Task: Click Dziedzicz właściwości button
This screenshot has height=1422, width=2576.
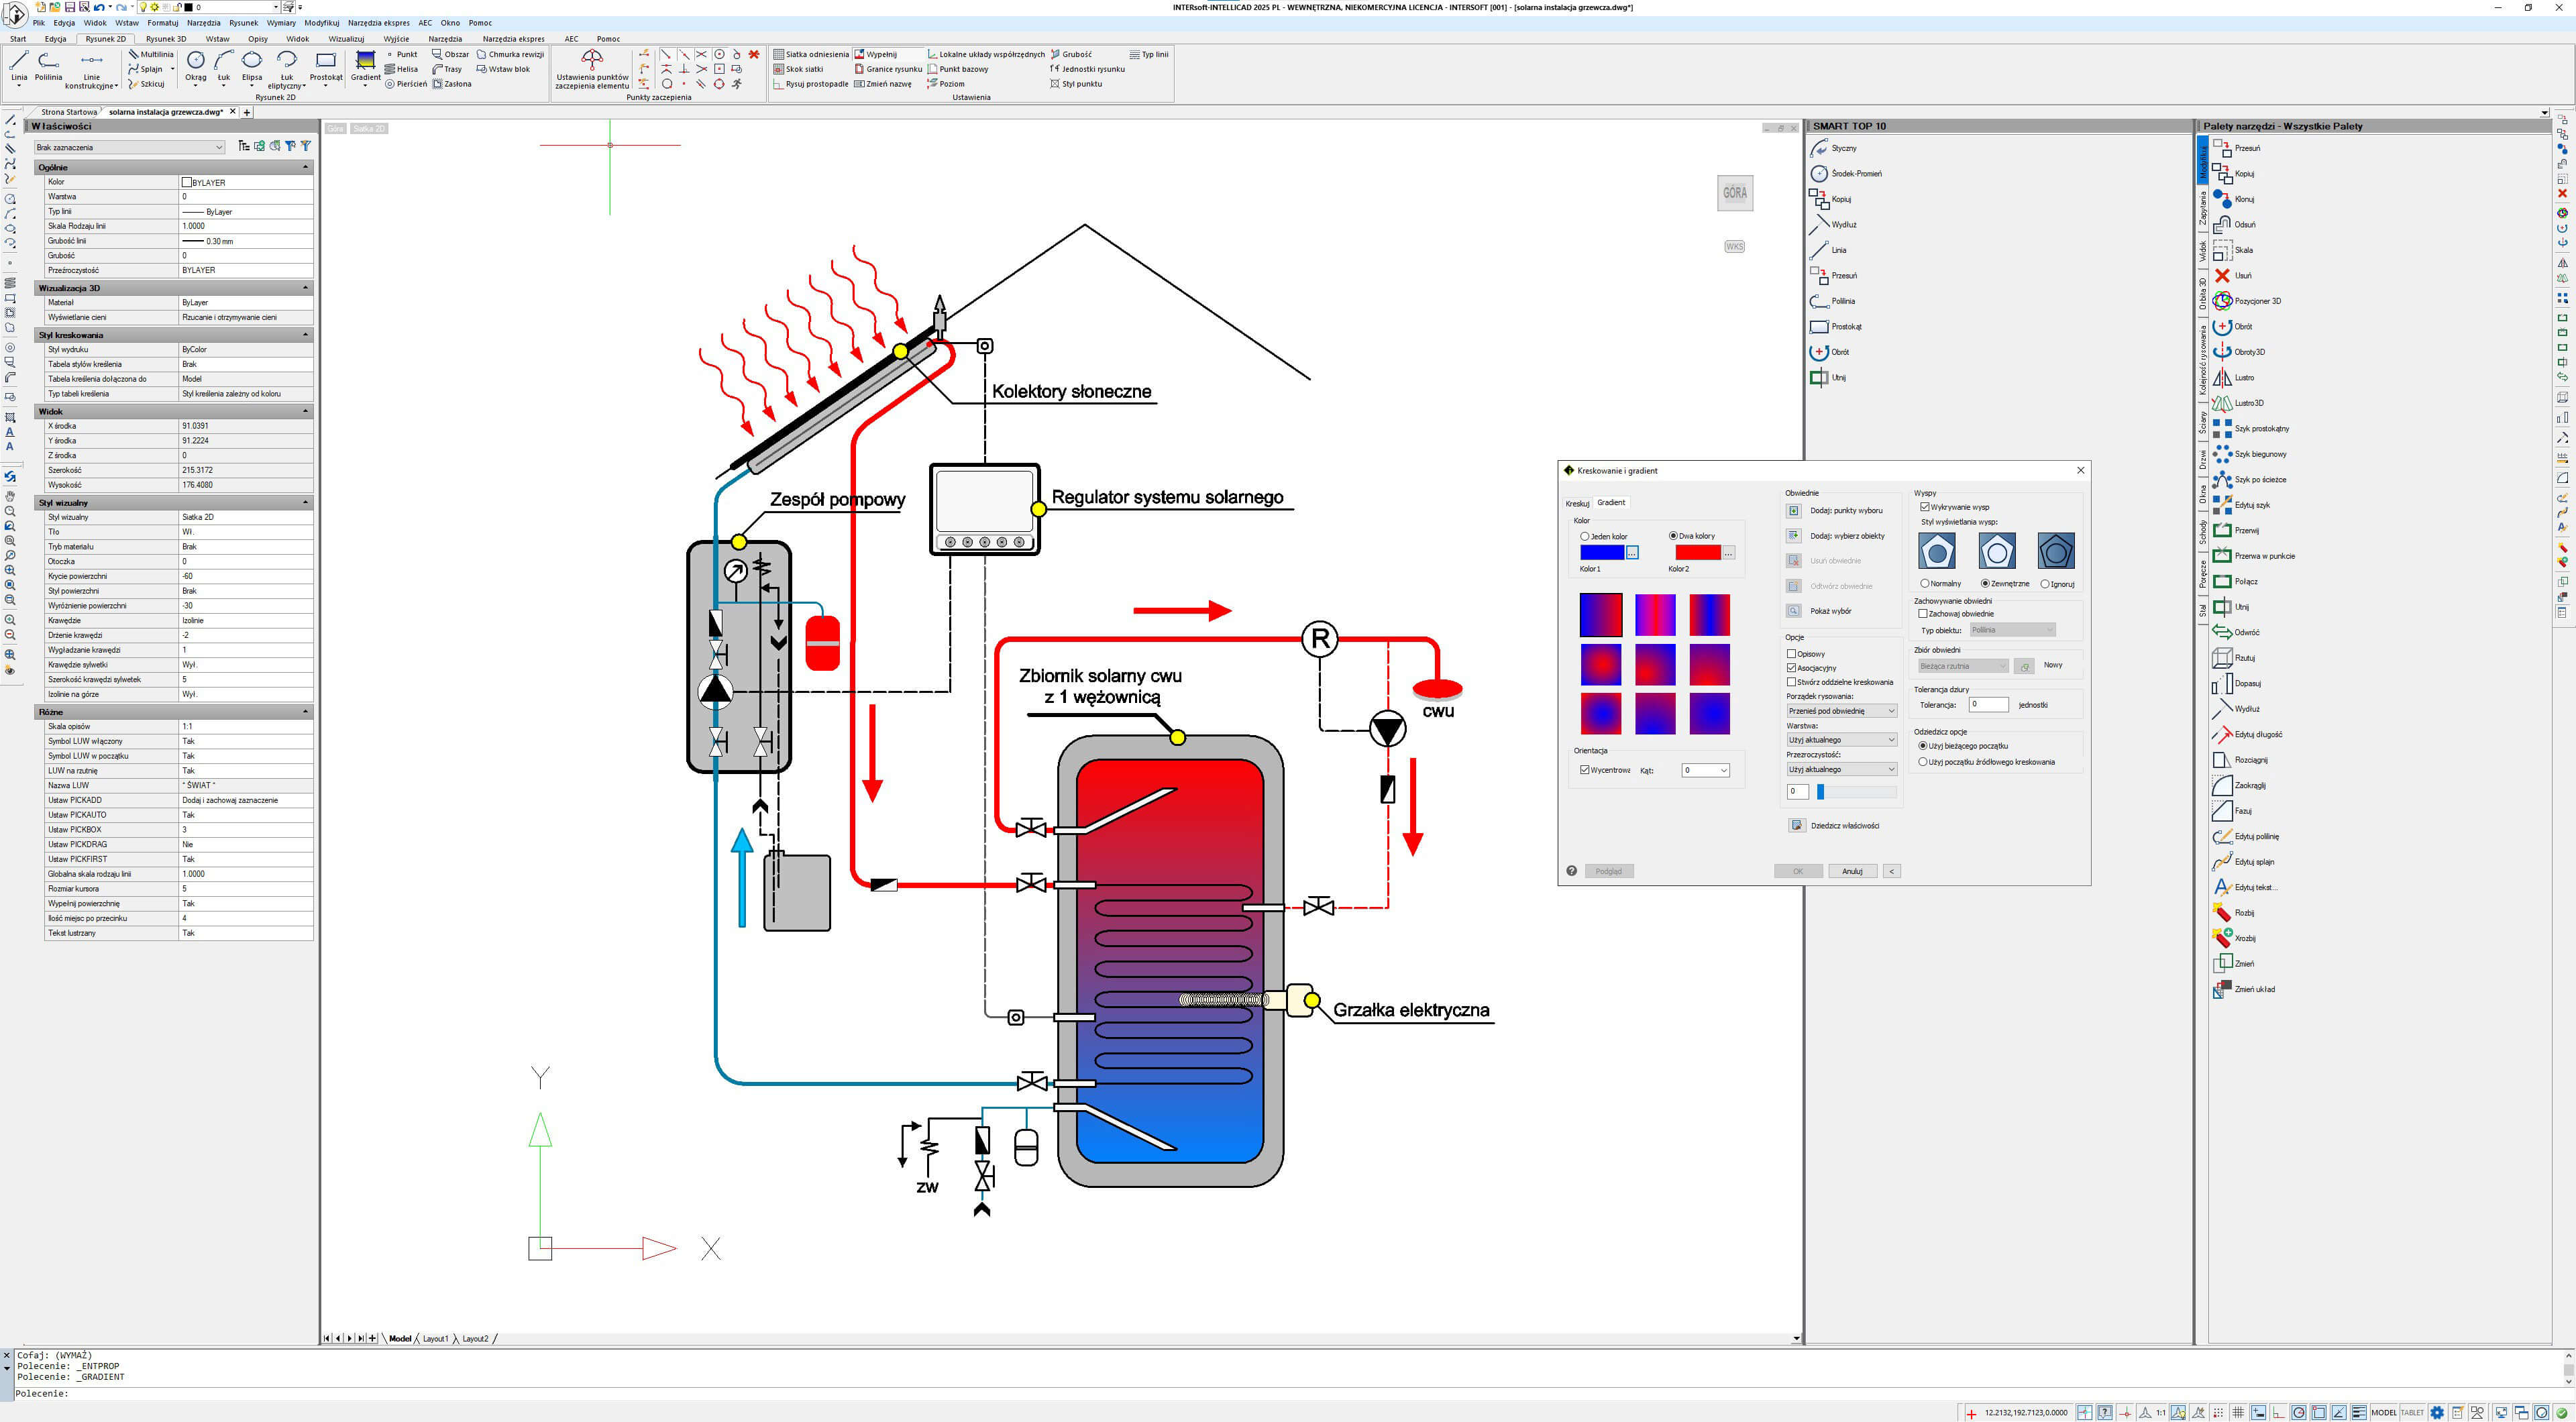Action: 1796,825
